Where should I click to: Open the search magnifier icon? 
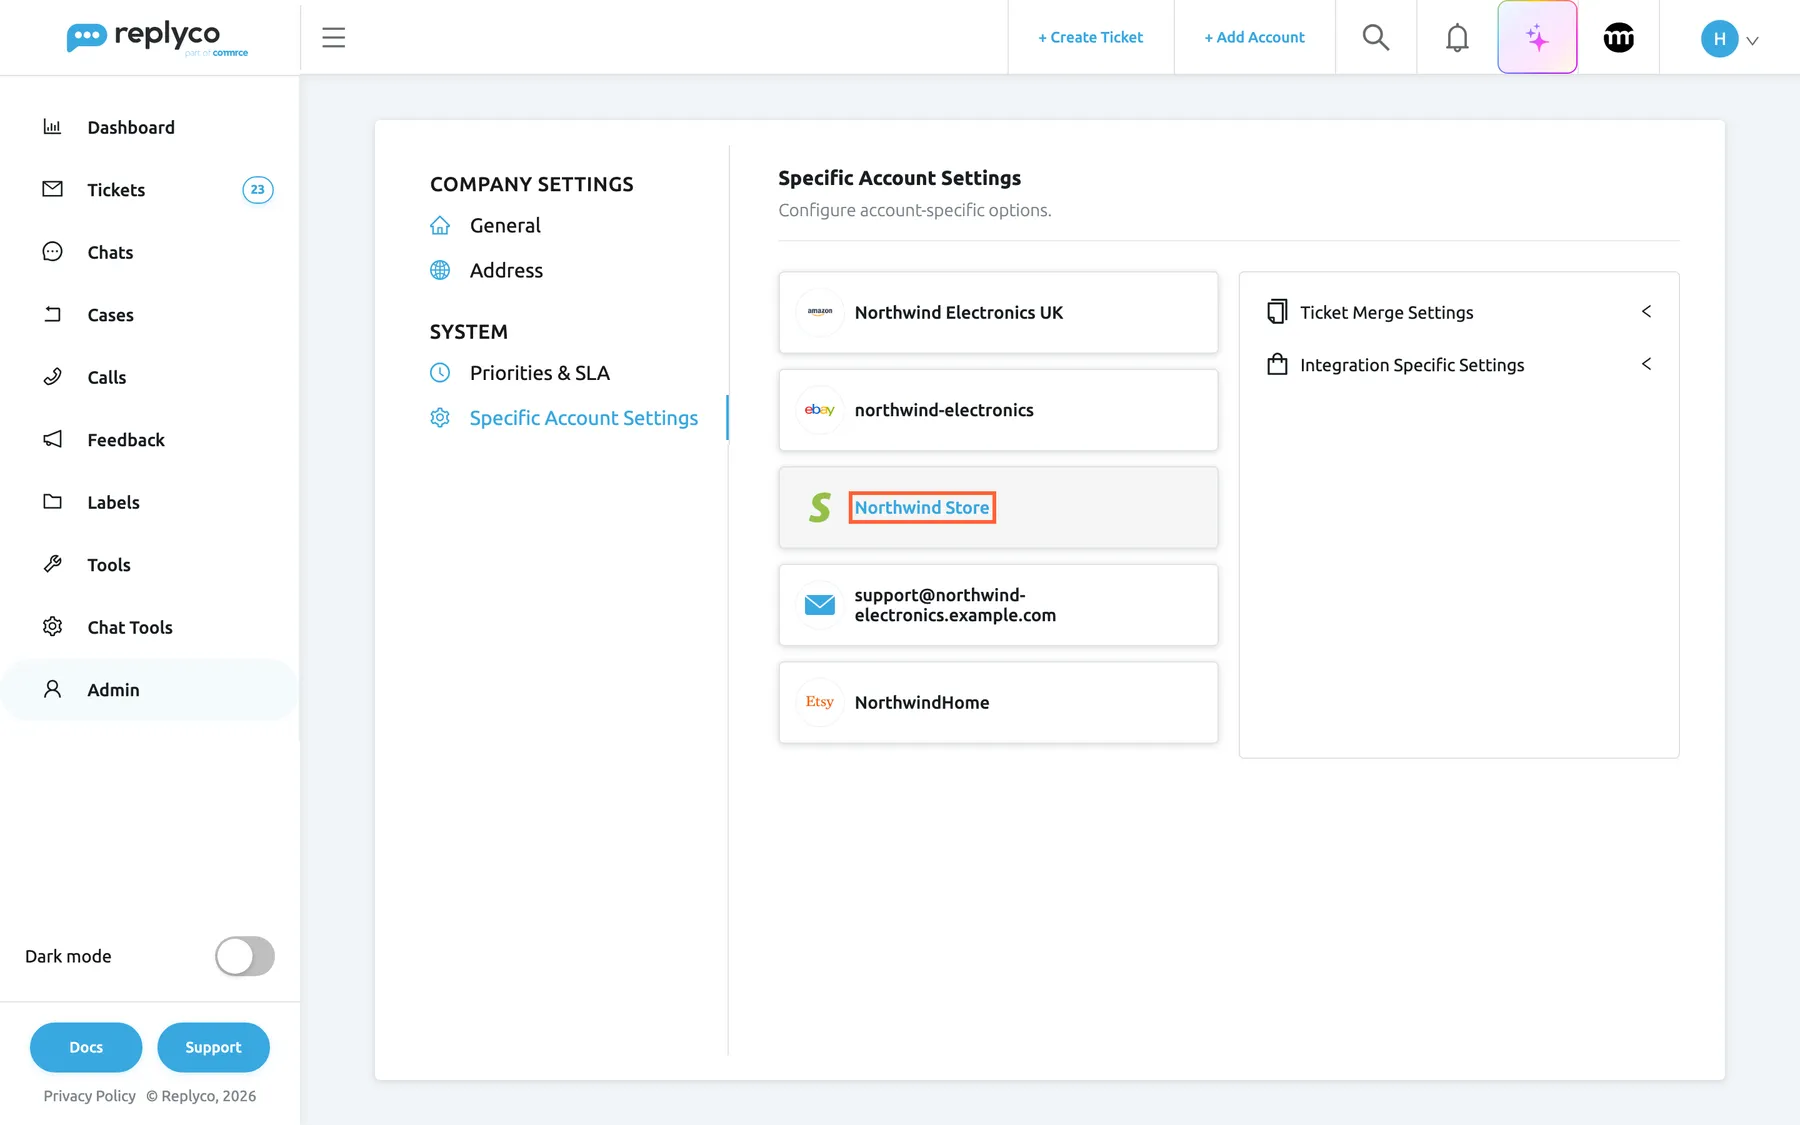[x=1376, y=37]
